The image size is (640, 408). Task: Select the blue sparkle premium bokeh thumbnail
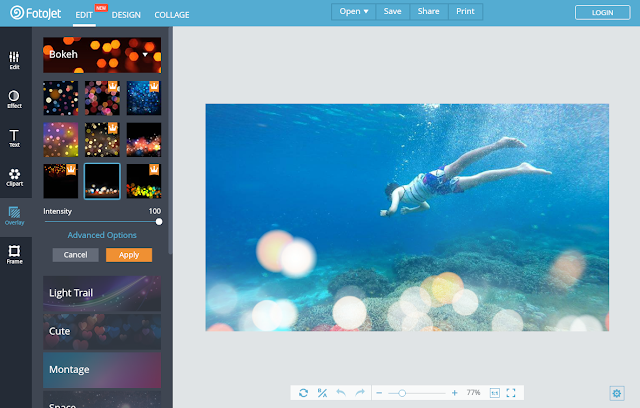coord(144,98)
